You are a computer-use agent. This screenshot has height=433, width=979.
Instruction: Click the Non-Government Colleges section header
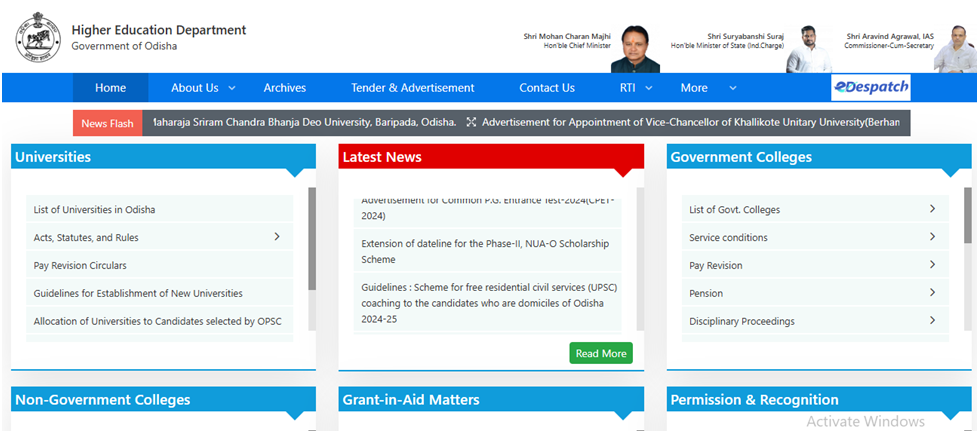163,399
